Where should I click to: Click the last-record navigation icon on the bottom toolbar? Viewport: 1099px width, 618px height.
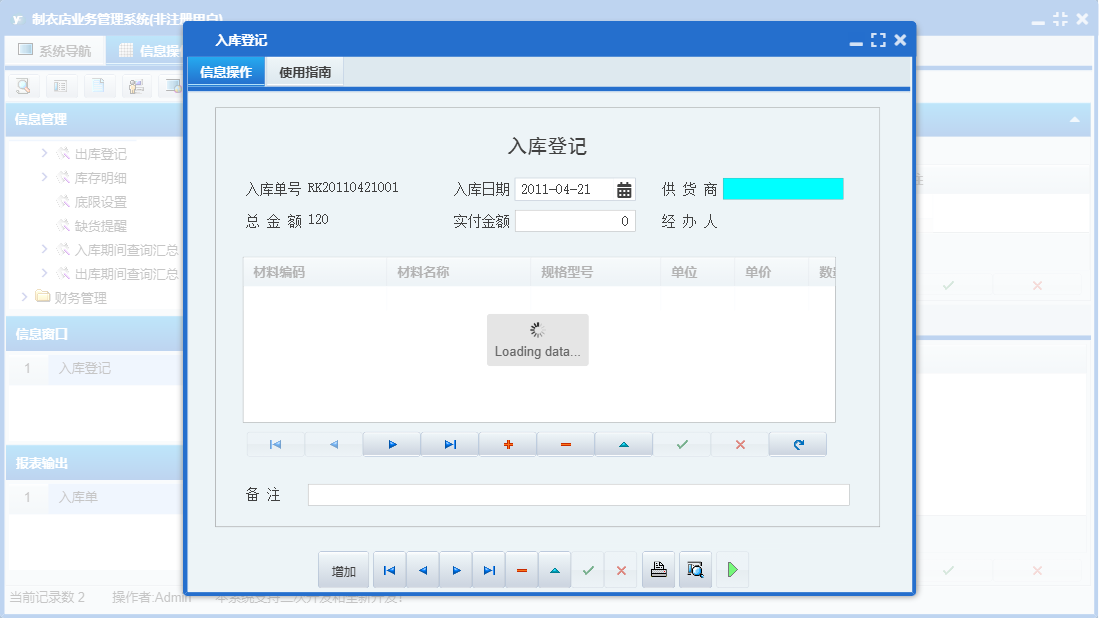click(x=489, y=569)
